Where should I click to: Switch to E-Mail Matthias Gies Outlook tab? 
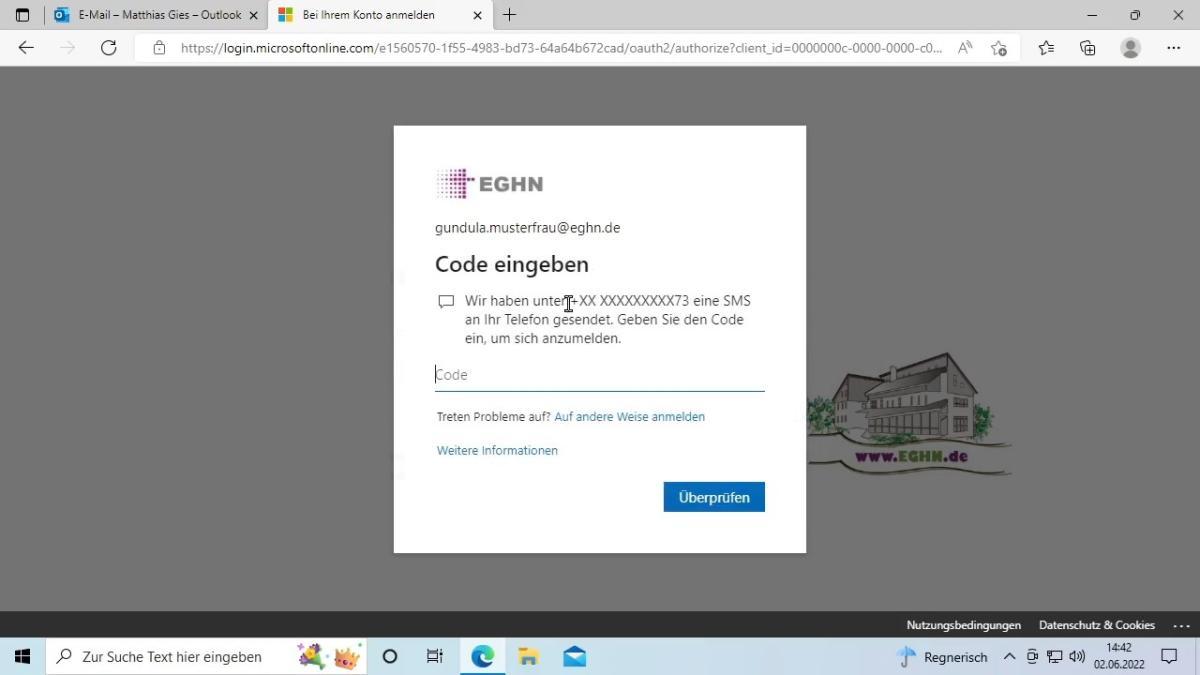[158, 15]
